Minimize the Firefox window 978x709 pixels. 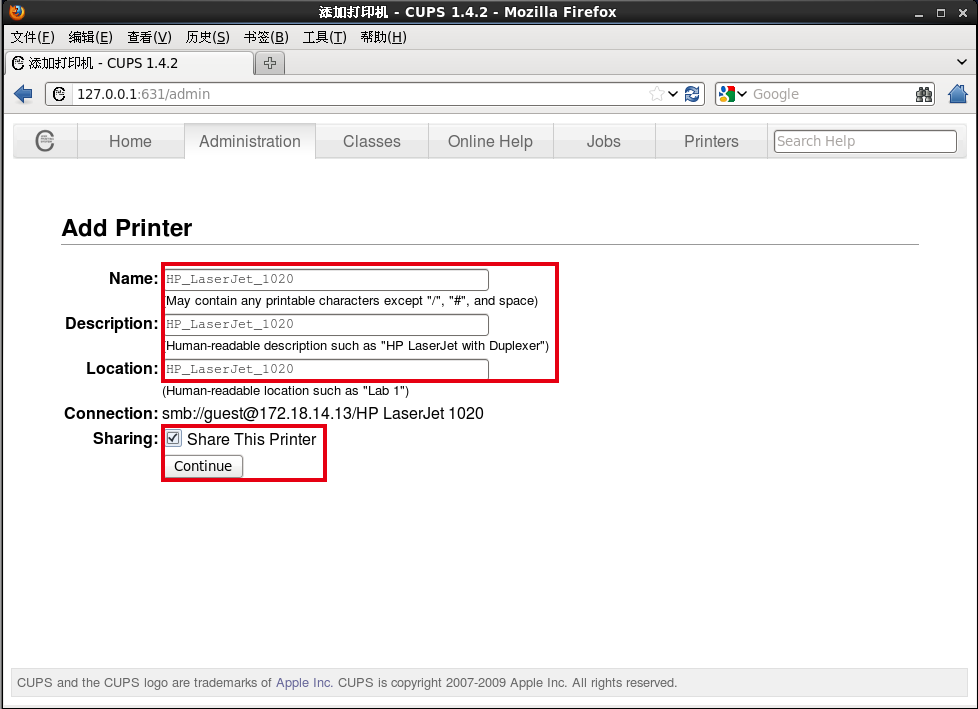919,12
